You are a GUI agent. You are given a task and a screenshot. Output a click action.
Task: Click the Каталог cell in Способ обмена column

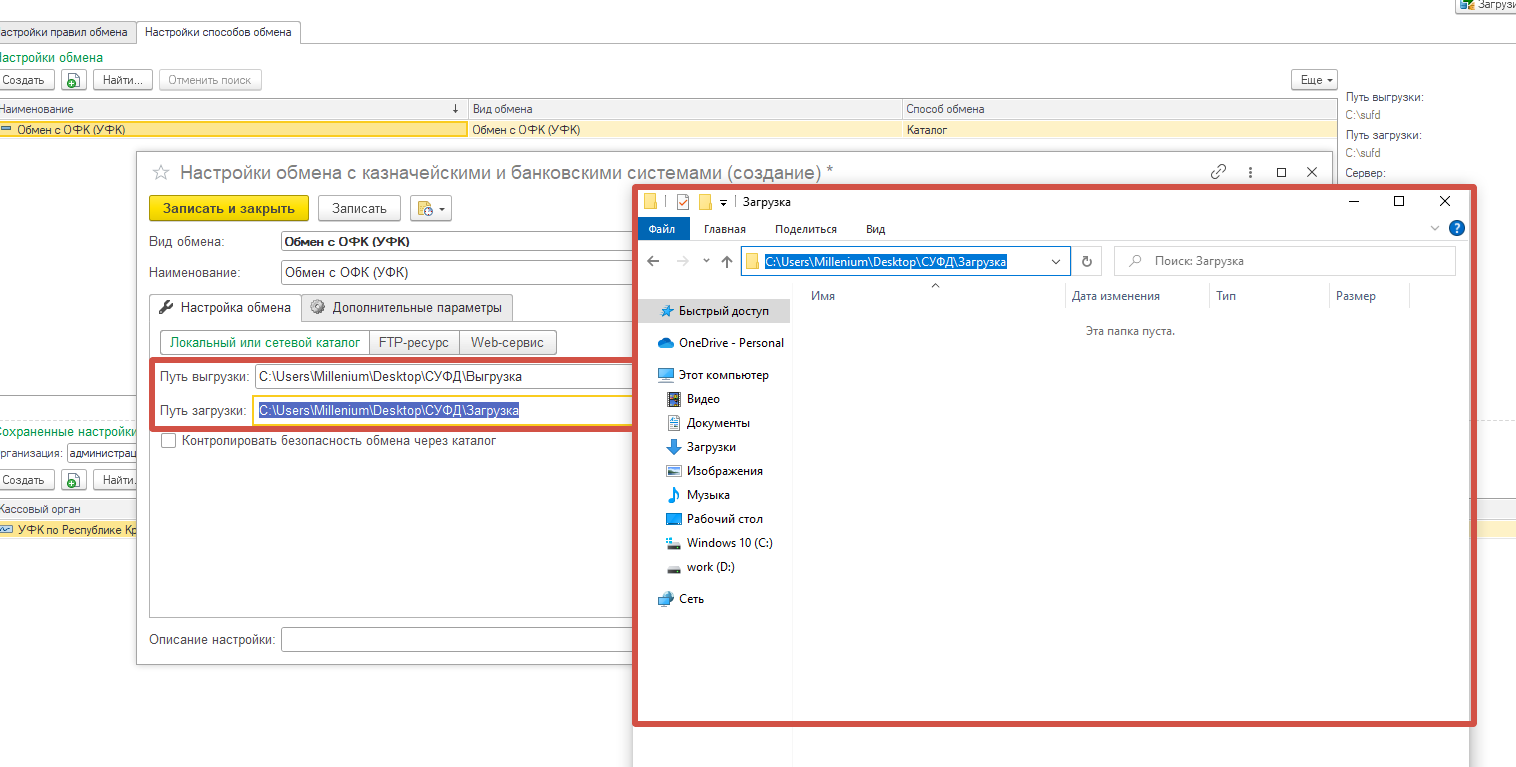(x=1119, y=130)
